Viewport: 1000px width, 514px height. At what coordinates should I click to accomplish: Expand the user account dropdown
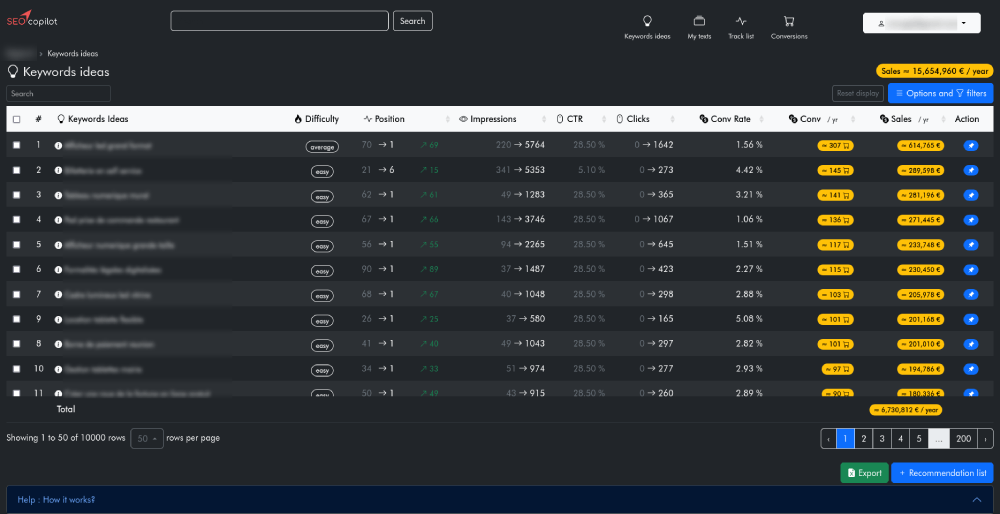click(x=921, y=22)
